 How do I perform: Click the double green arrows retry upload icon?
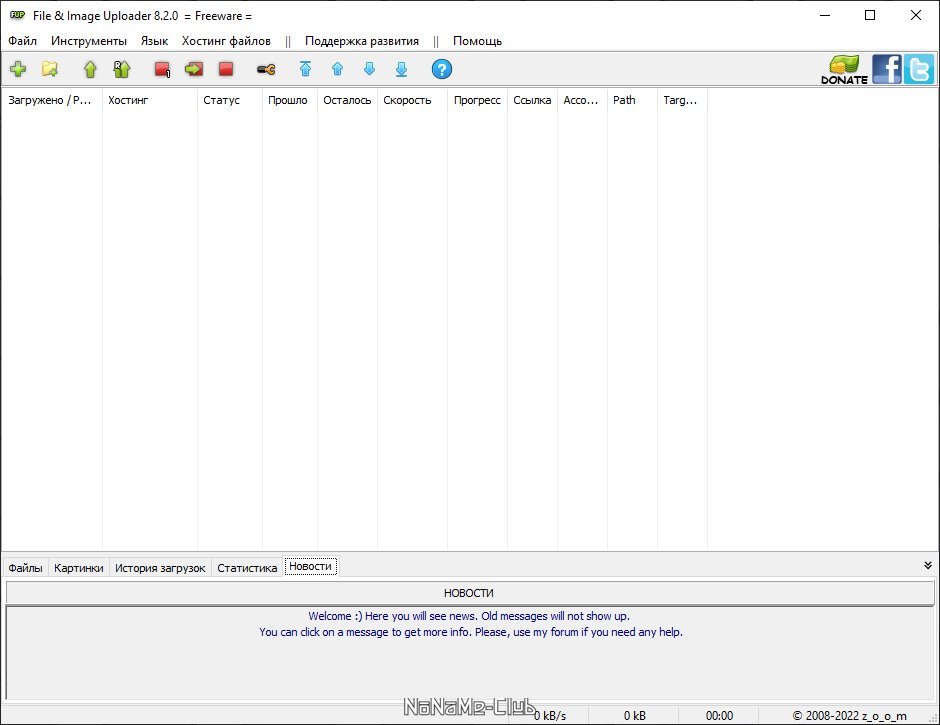pos(122,70)
